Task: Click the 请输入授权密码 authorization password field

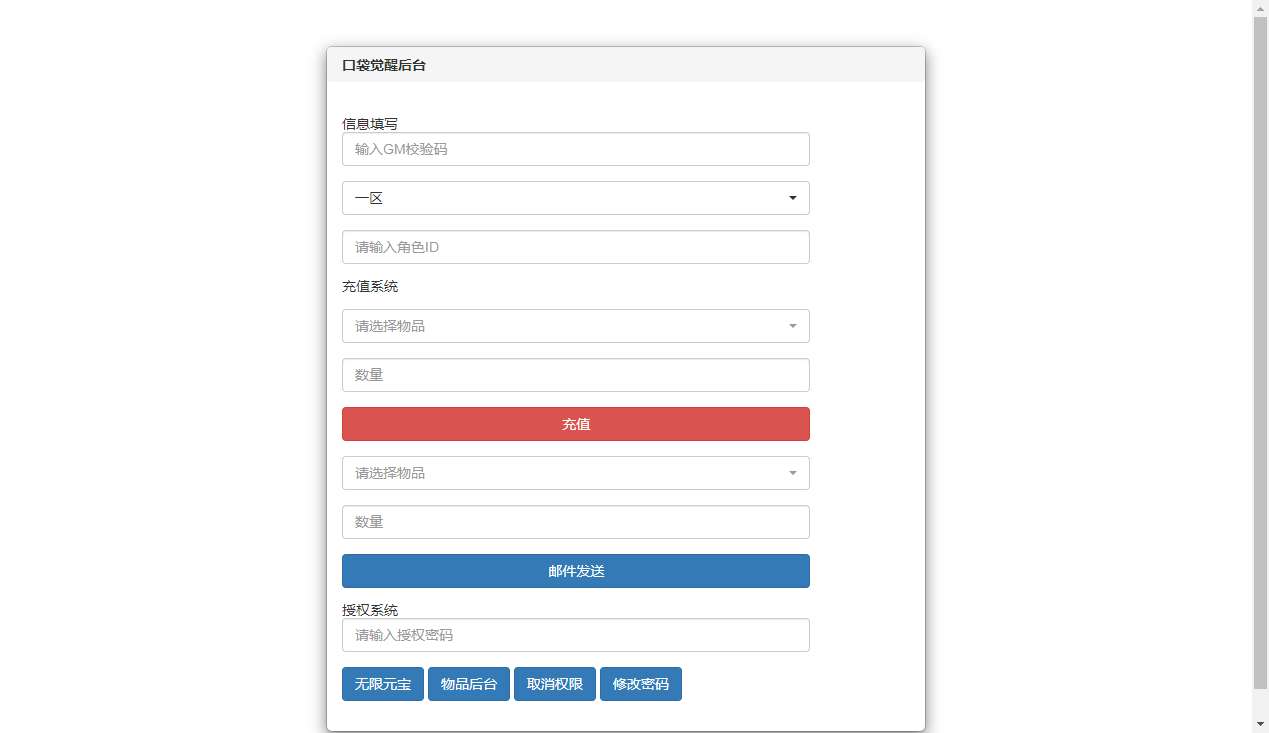Action: tap(576, 635)
